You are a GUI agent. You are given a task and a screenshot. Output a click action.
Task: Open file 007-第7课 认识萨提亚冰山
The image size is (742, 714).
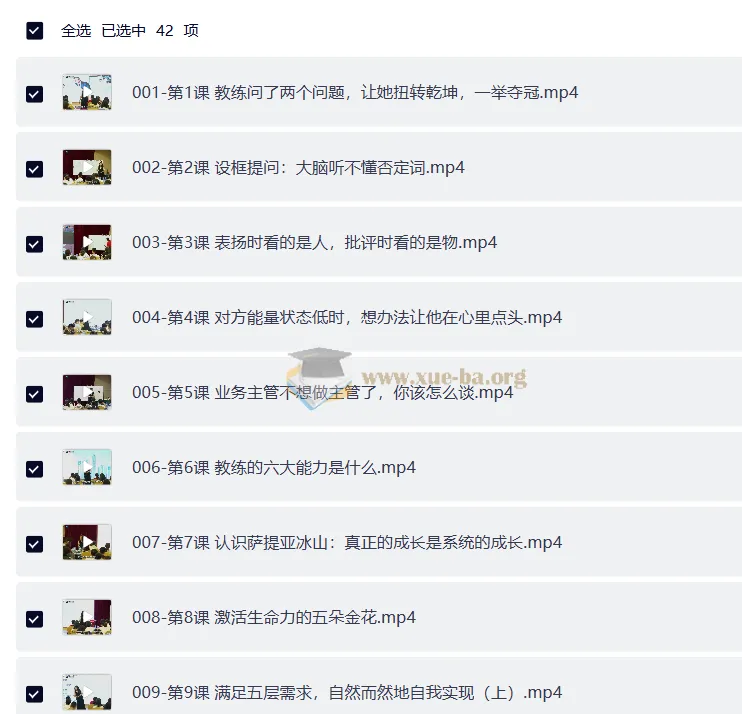[347, 542]
